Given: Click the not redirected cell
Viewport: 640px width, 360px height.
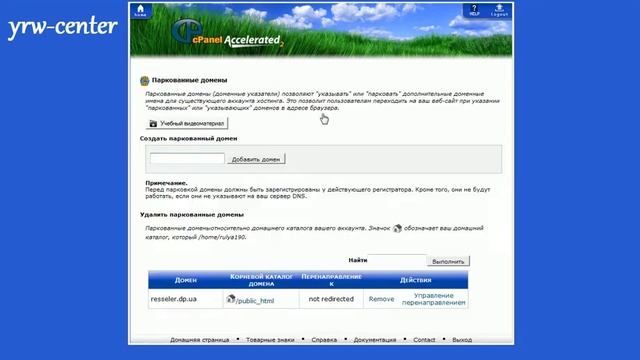Looking at the screenshot, I should (331, 299).
